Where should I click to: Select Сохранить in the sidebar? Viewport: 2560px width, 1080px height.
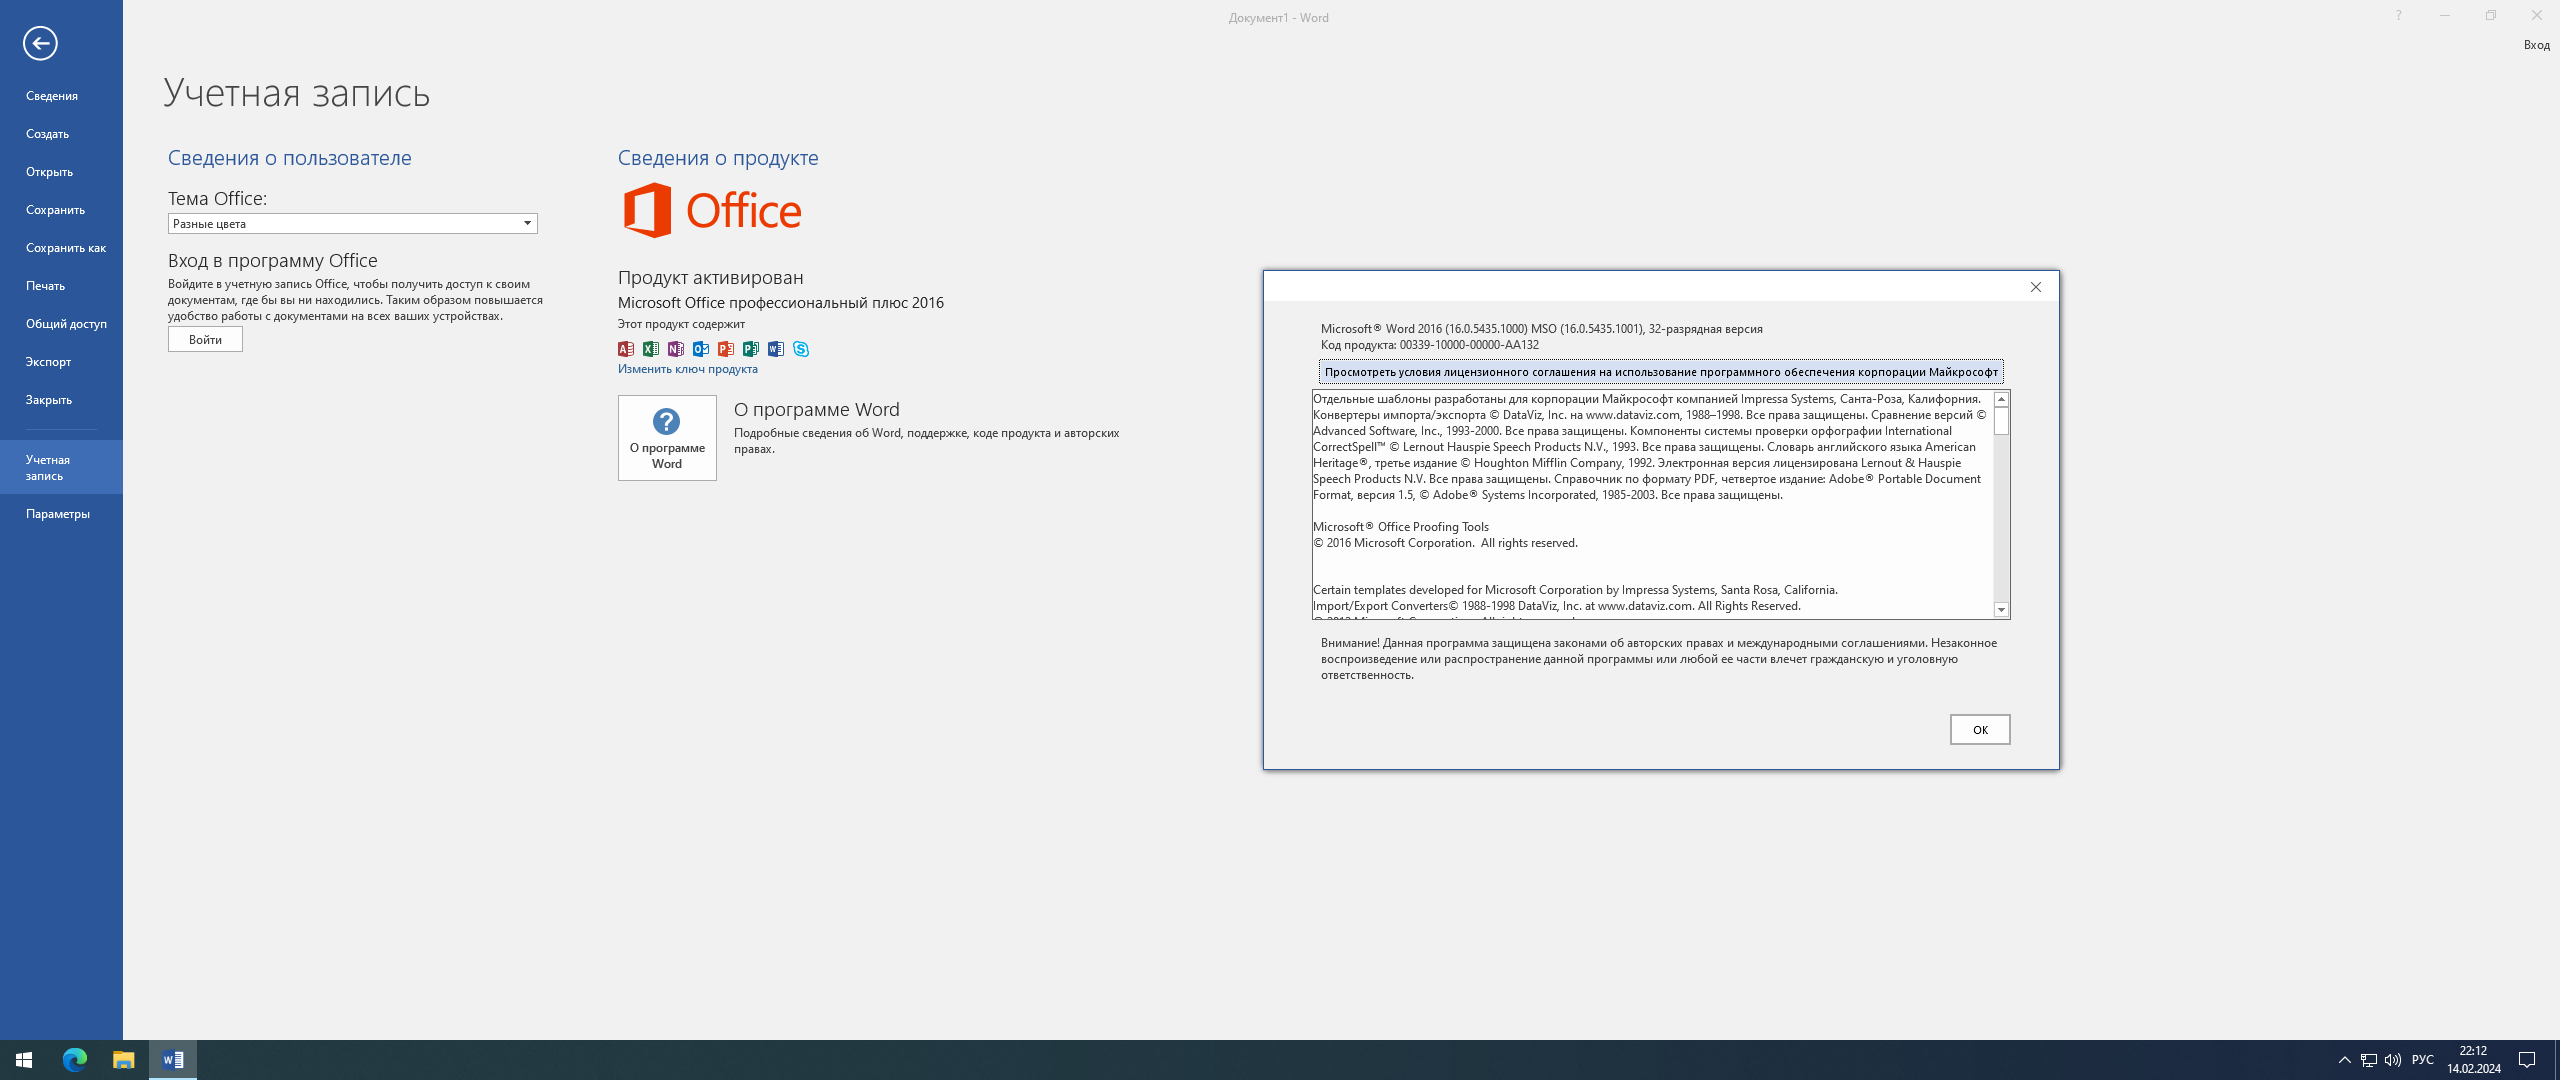coord(55,210)
